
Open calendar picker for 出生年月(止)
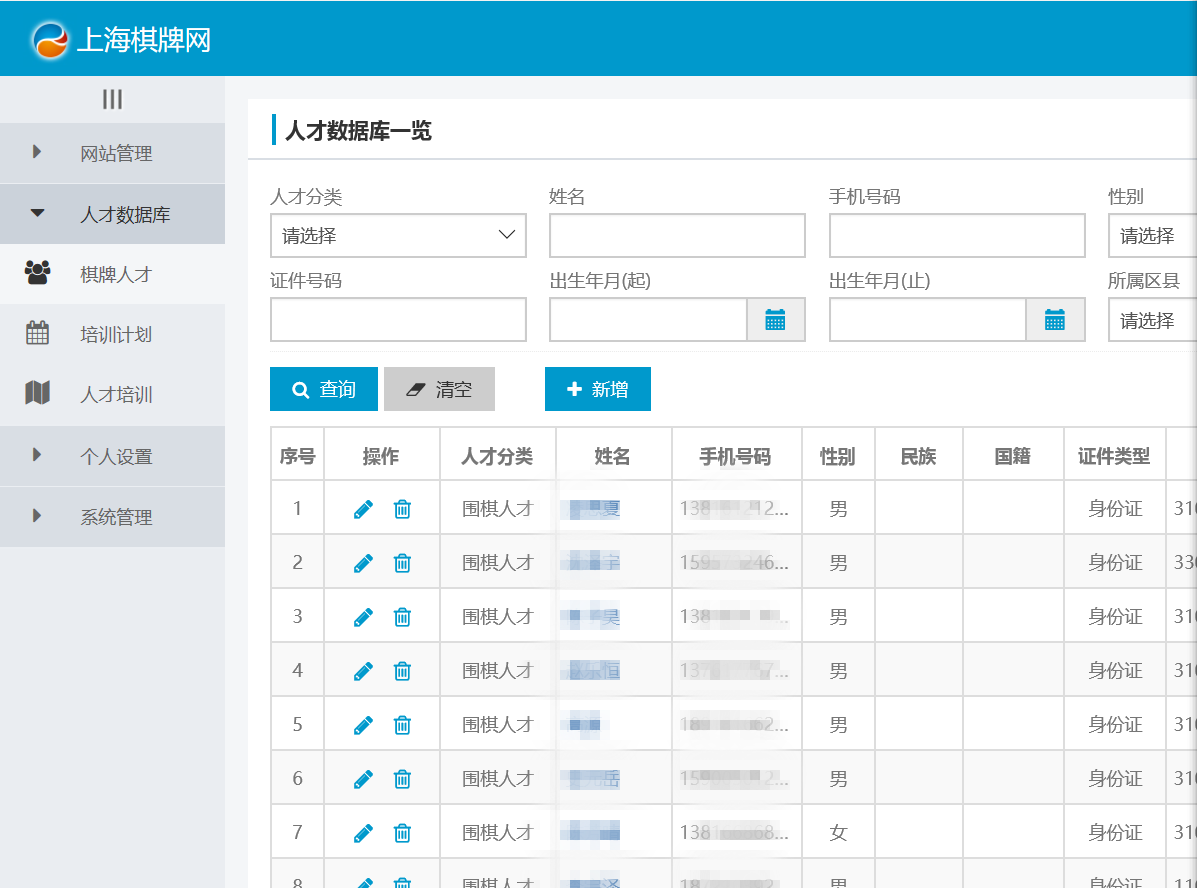1055,320
